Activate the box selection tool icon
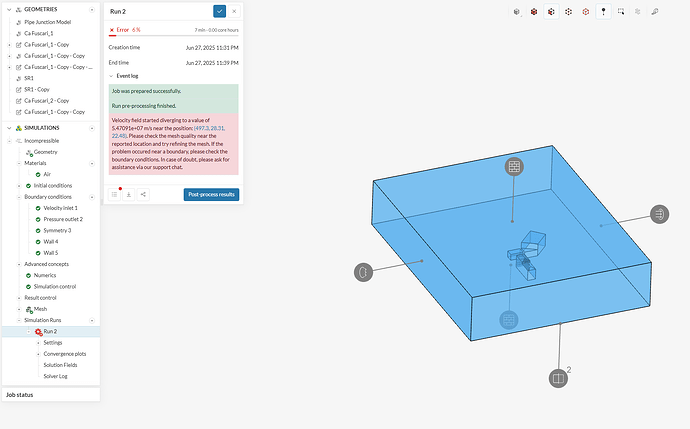 [x=620, y=12]
